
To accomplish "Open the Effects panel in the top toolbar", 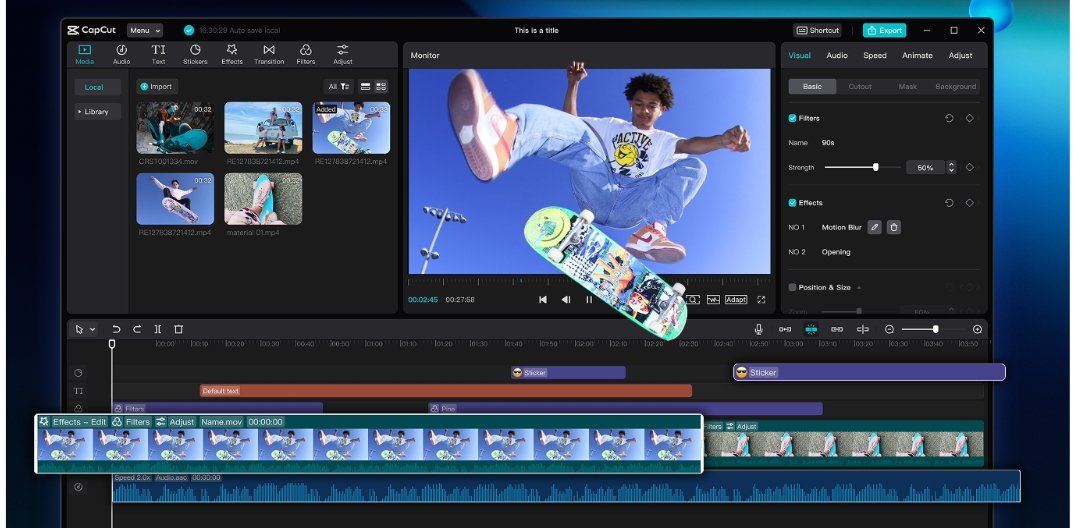I will [x=232, y=54].
